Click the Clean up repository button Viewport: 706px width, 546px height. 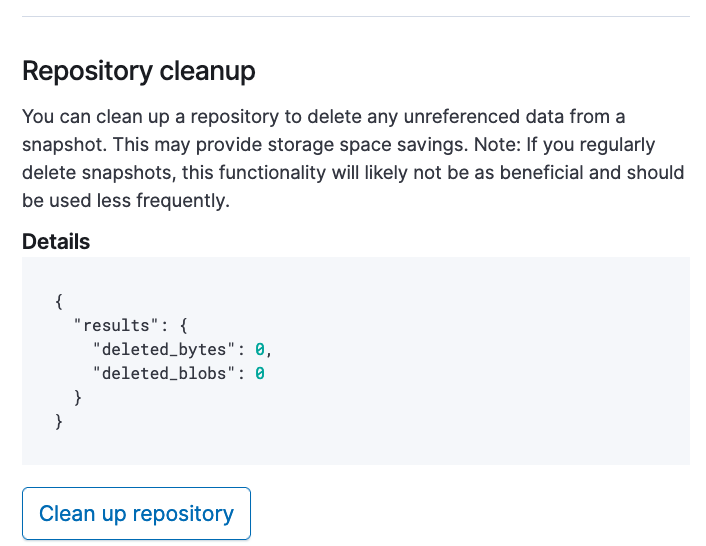click(x=136, y=514)
